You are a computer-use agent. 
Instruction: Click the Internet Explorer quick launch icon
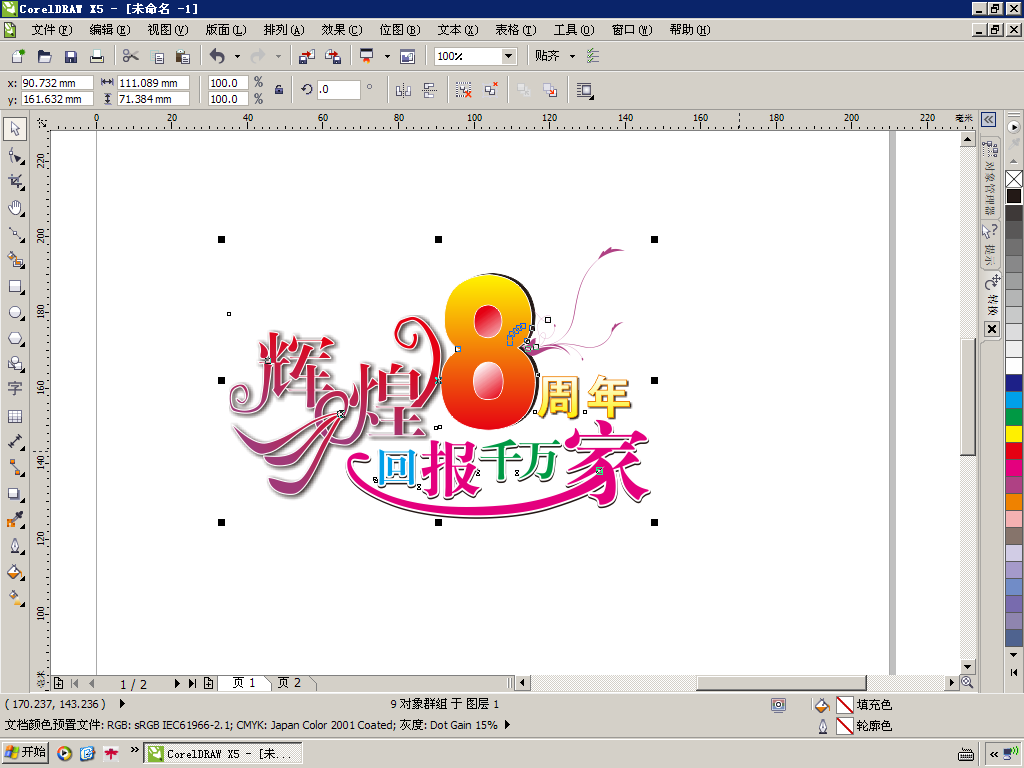point(87,754)
